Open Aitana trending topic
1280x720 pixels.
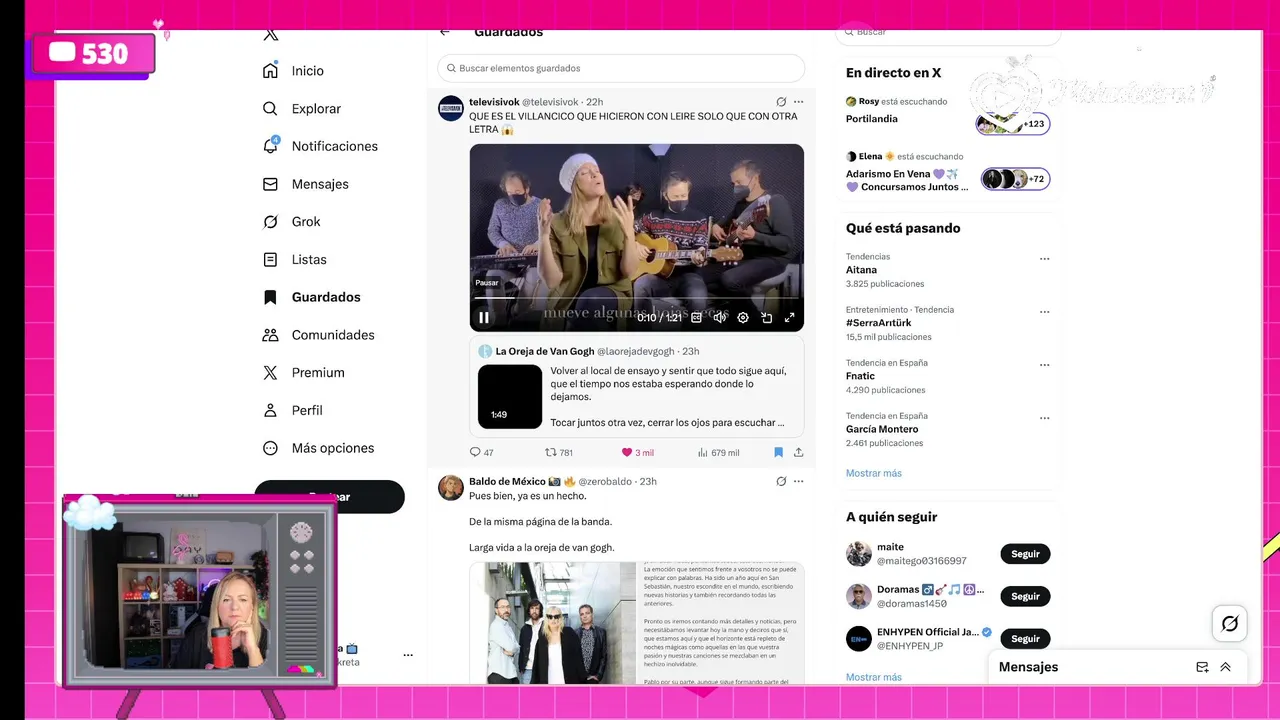(861, 270)
